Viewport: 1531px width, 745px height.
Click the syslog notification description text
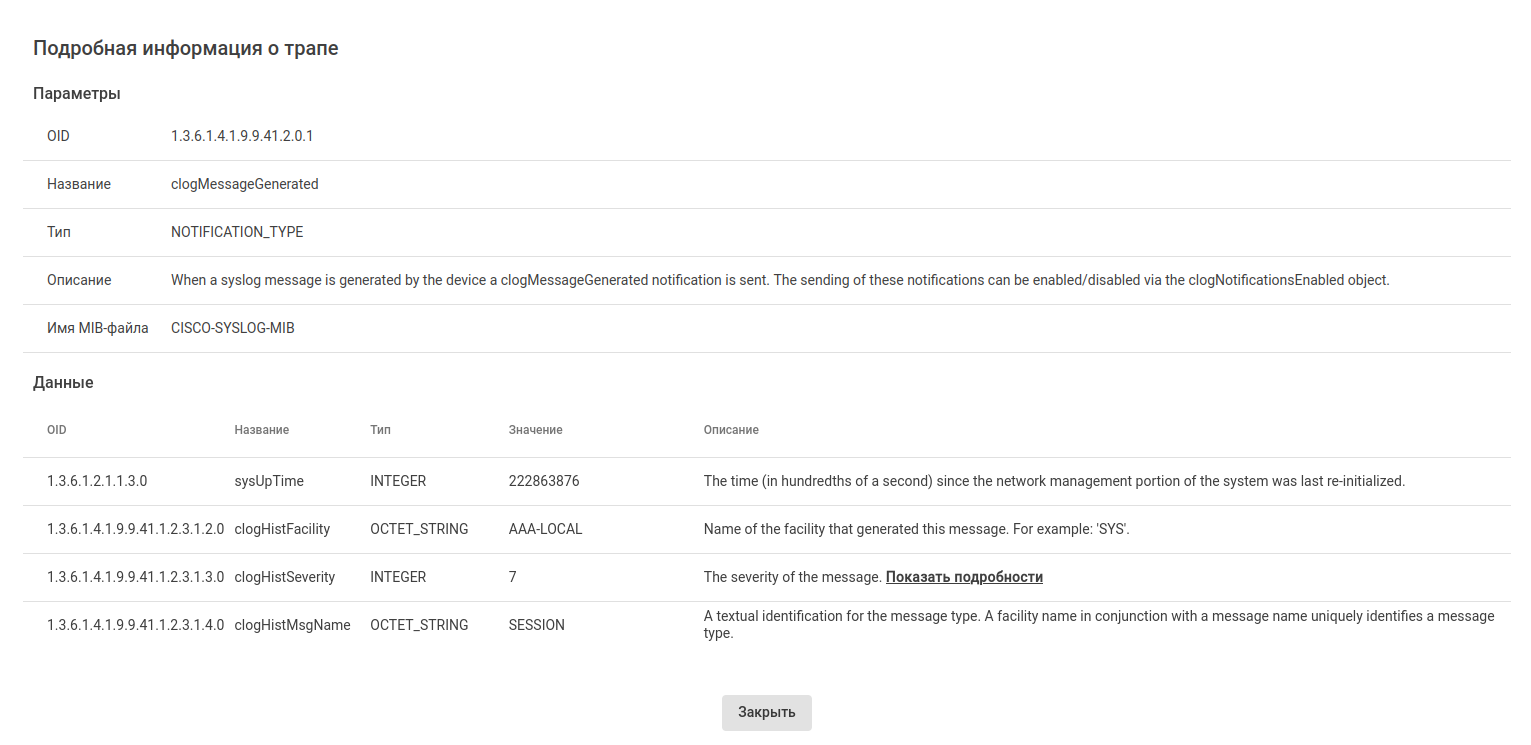coord(780,280)
